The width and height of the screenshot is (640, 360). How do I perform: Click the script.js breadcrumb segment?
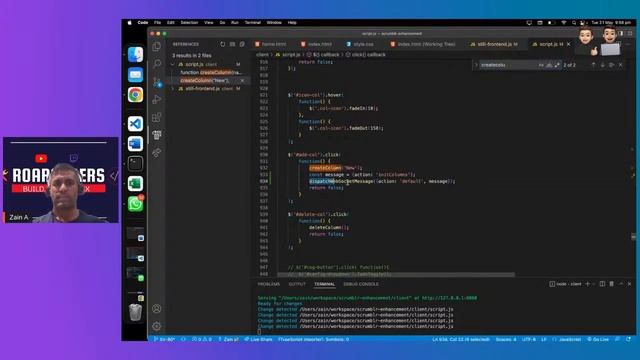pyautogui.click(x=288, y=55)
